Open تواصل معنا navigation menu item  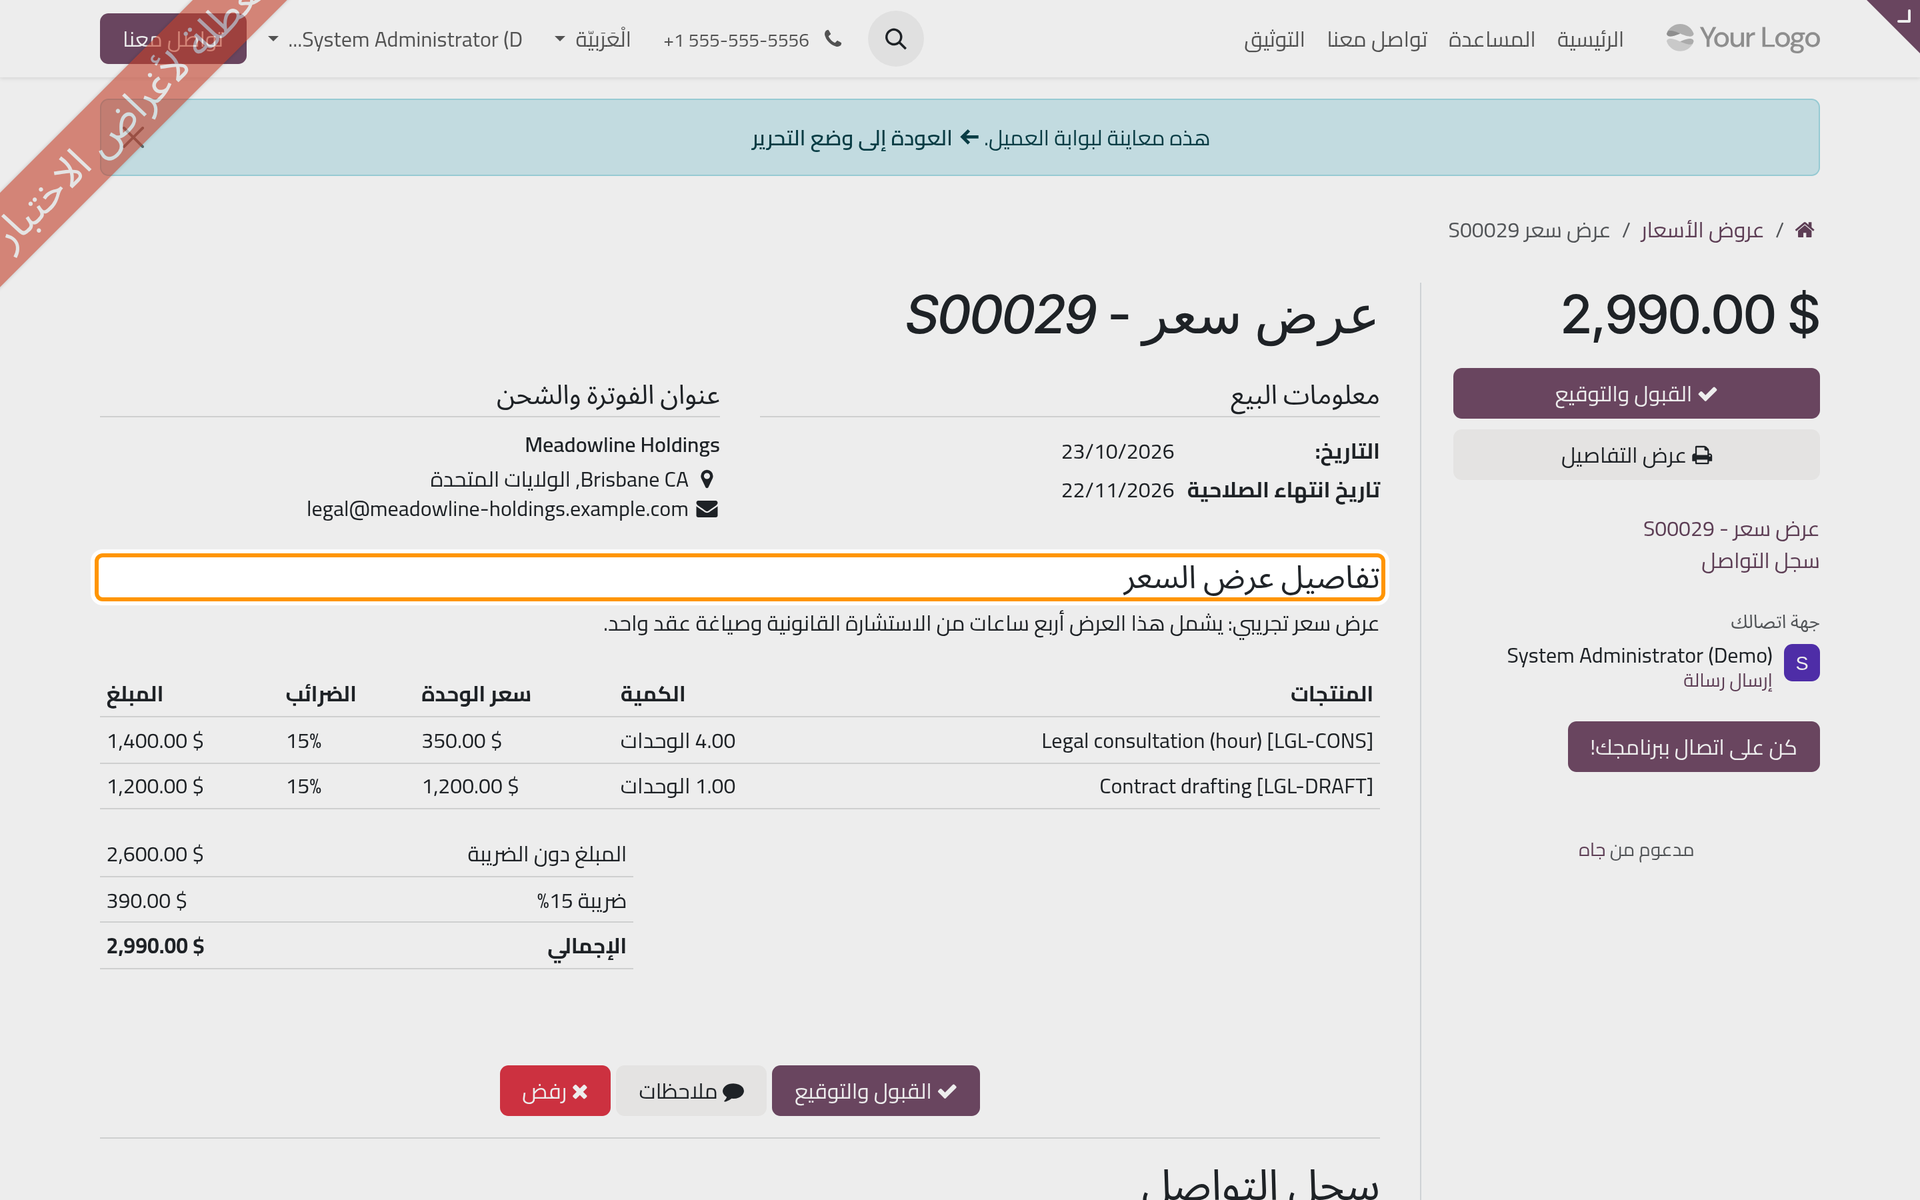tap(1377, 39)
